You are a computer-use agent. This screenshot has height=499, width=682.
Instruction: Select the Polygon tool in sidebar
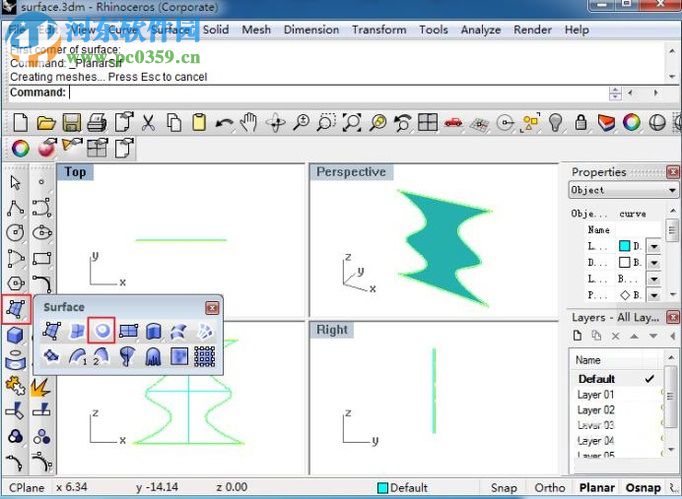[16, 283]
